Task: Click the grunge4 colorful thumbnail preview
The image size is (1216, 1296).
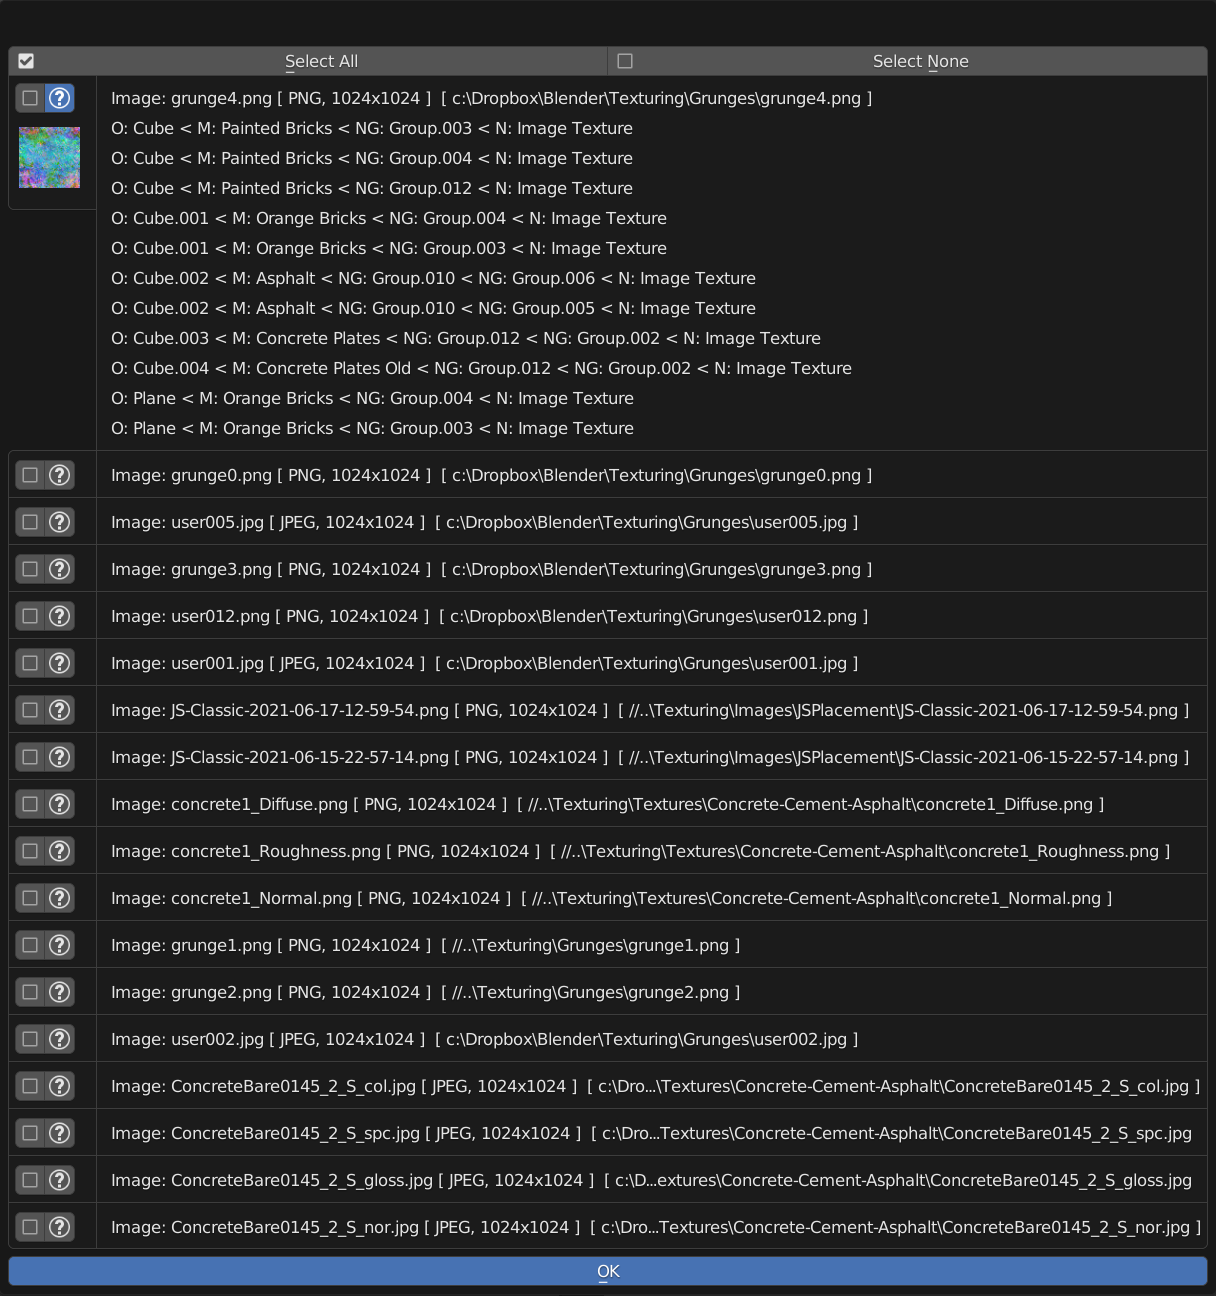Action: (x=49, y=157)
